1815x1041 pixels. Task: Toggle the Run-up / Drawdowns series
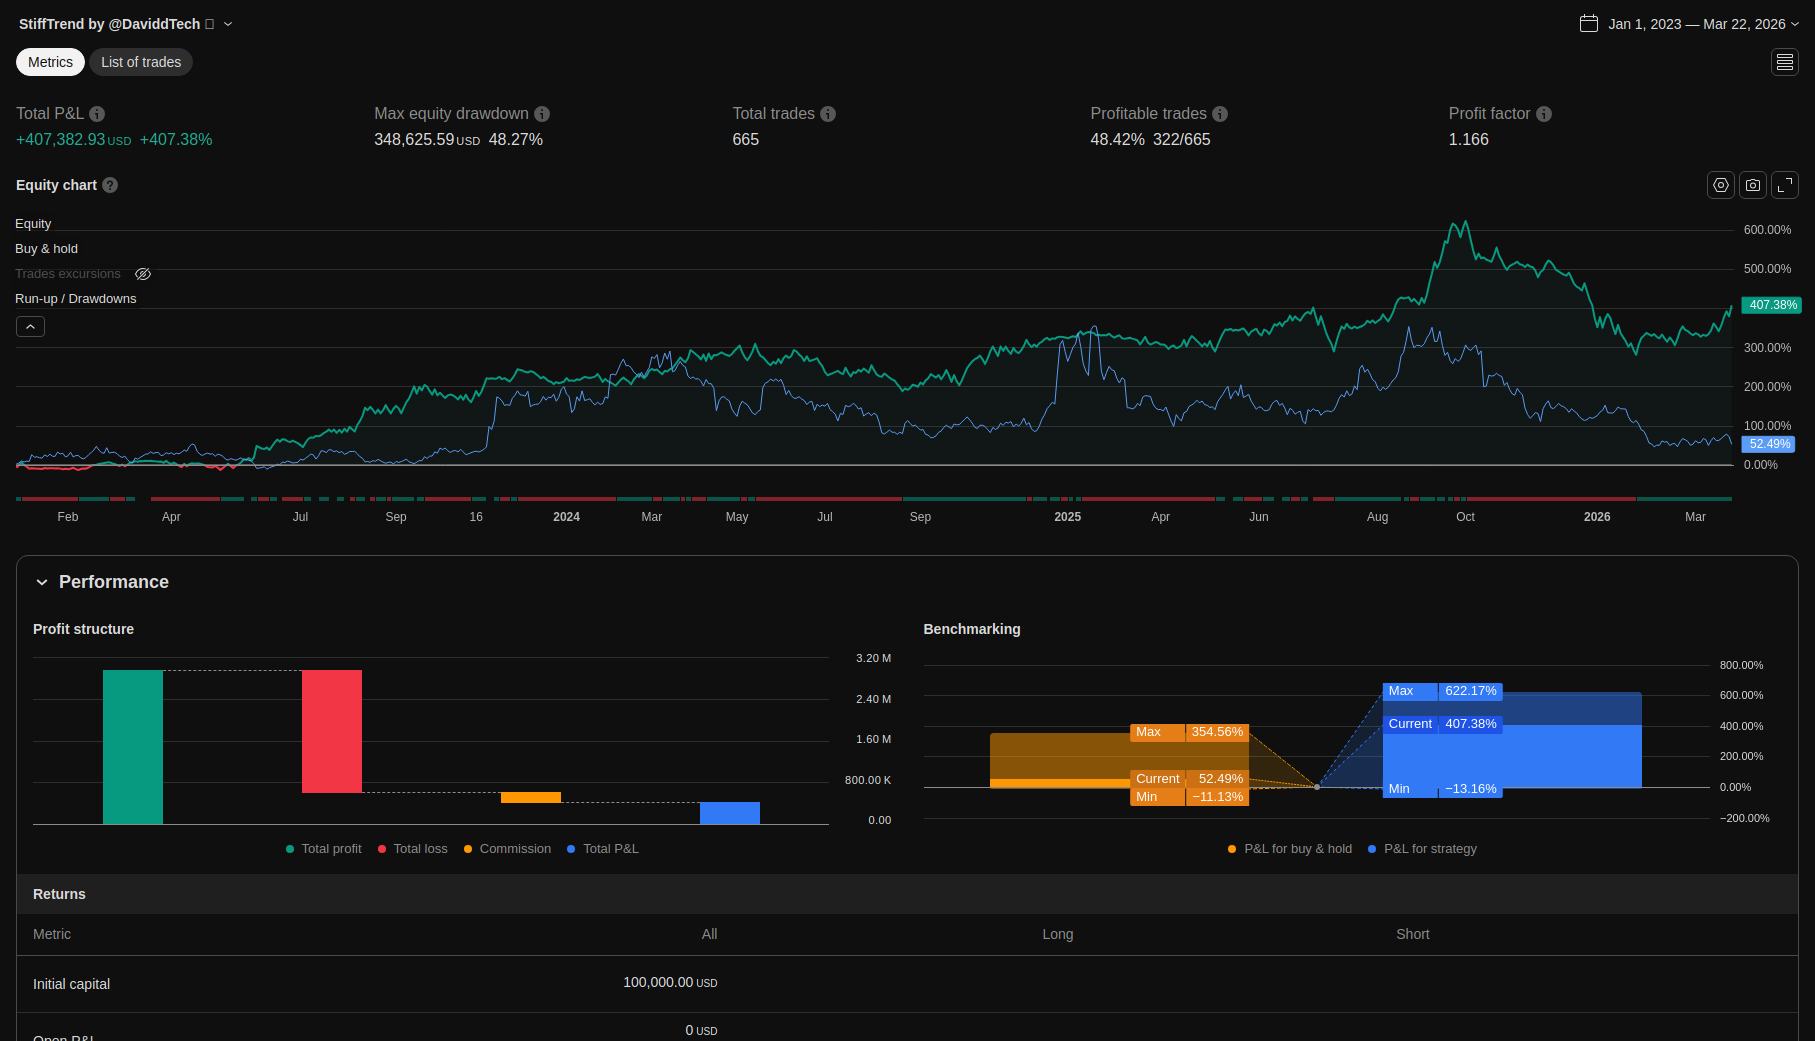click(75, 299)
